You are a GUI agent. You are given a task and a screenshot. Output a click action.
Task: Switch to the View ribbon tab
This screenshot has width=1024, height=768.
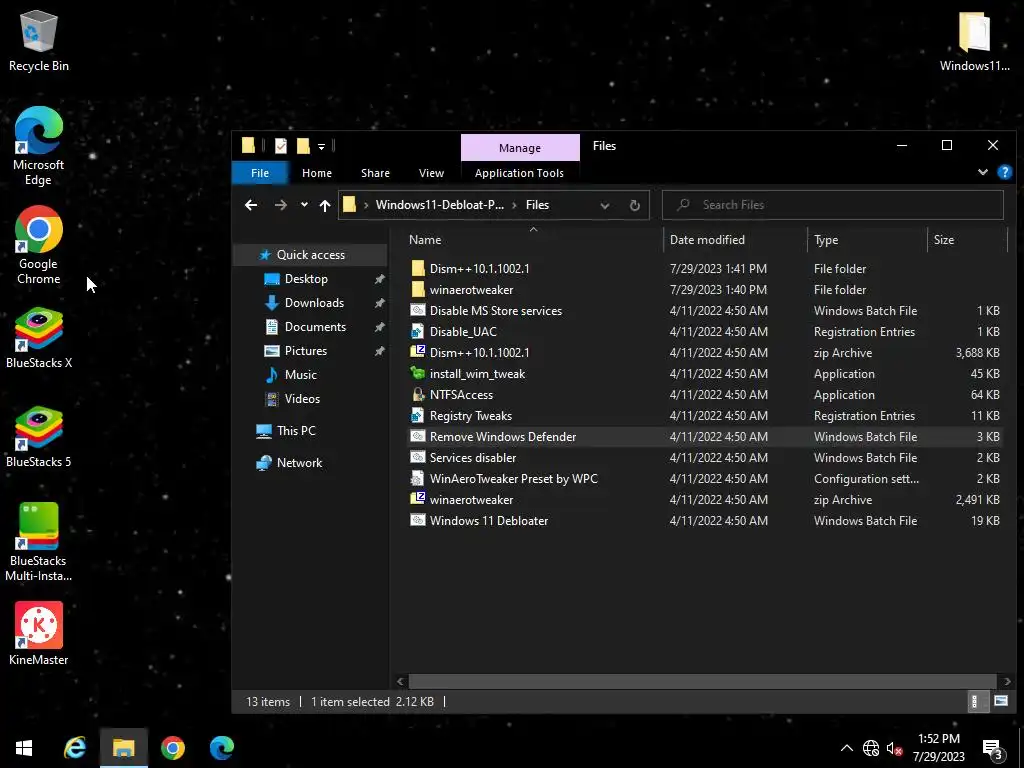431,173
